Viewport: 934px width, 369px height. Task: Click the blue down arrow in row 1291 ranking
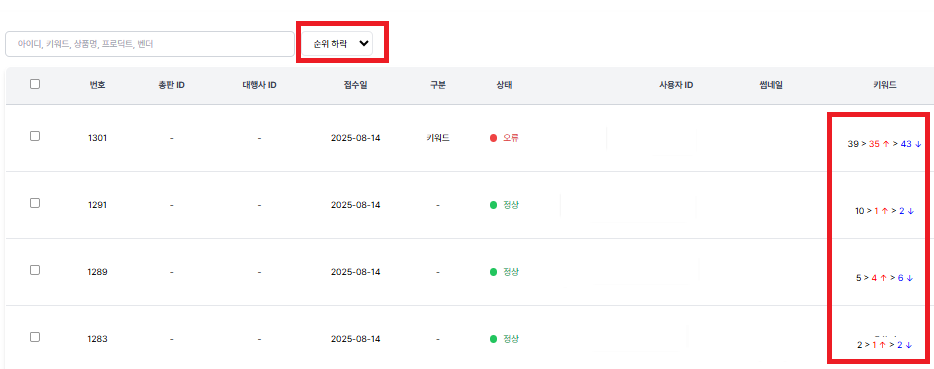coord(910,210)
